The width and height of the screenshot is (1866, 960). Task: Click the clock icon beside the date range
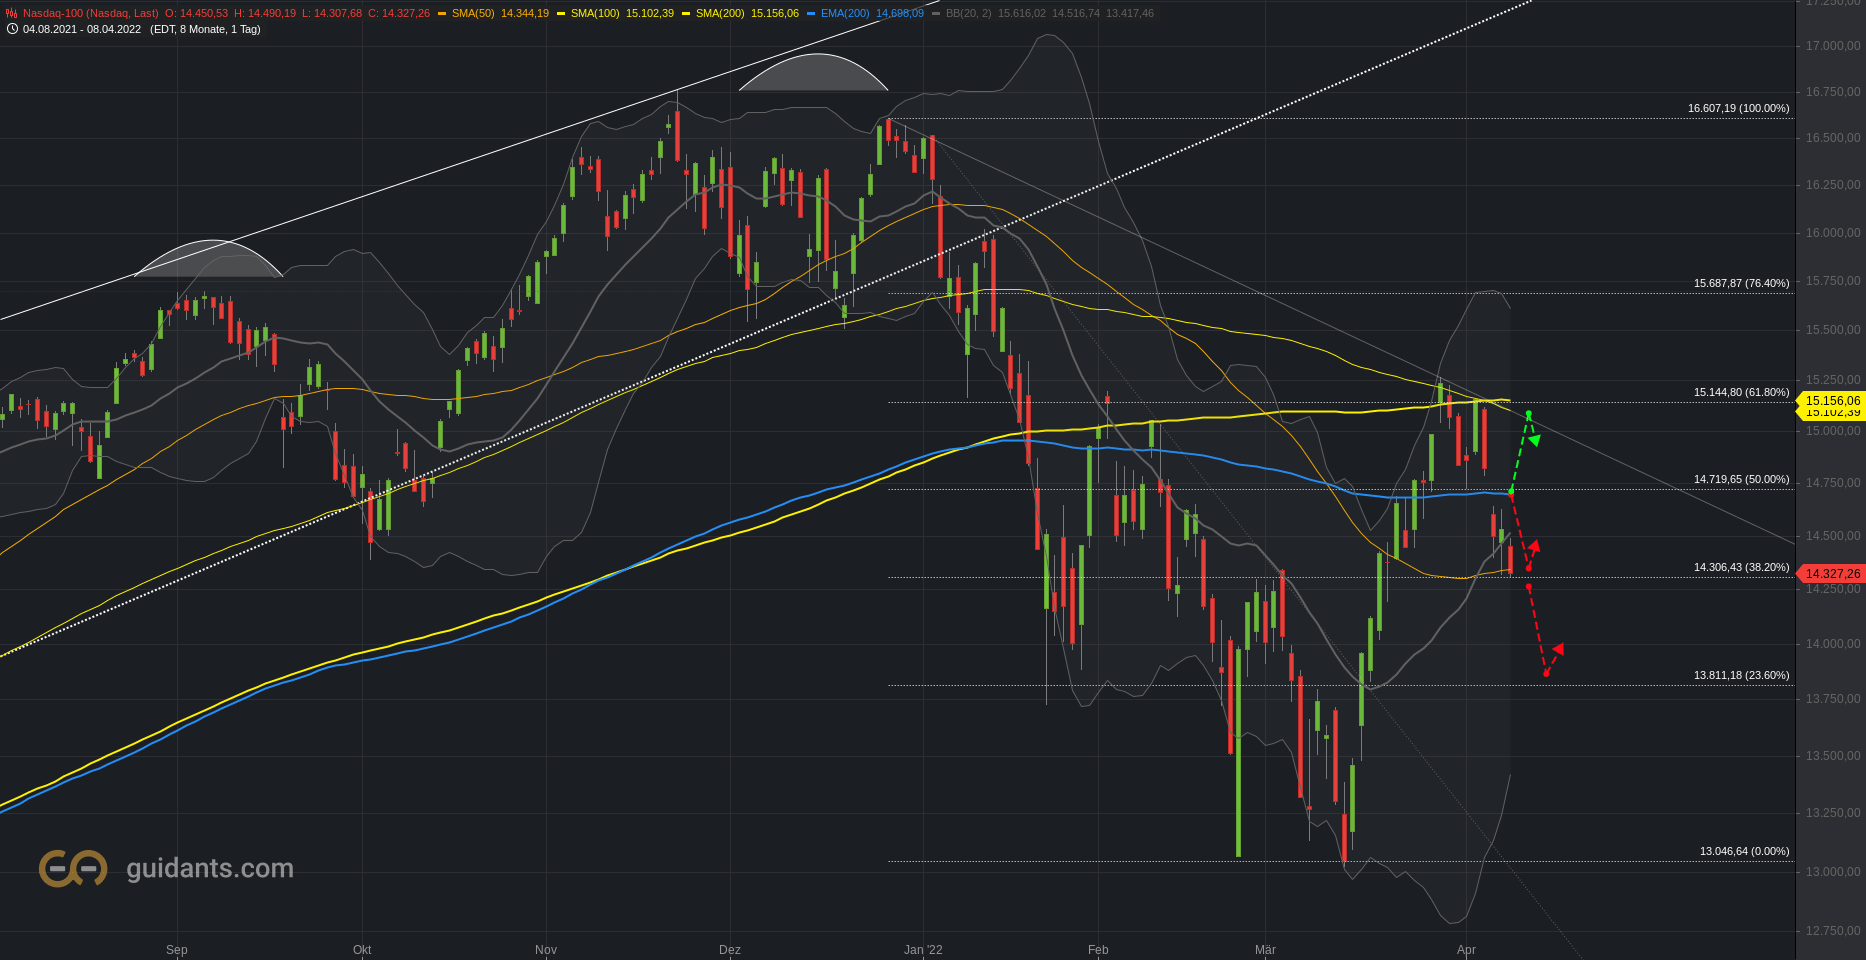click(12, 29)
